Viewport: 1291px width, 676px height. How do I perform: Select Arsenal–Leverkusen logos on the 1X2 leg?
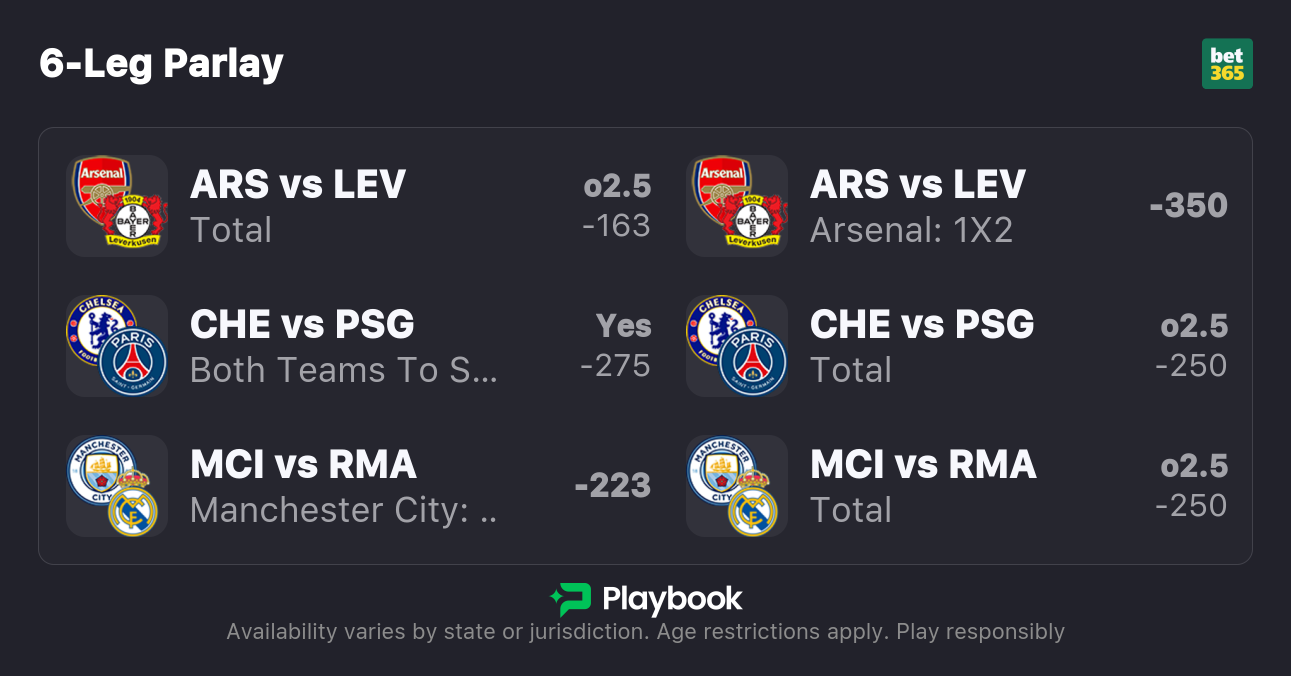[737, 206]
